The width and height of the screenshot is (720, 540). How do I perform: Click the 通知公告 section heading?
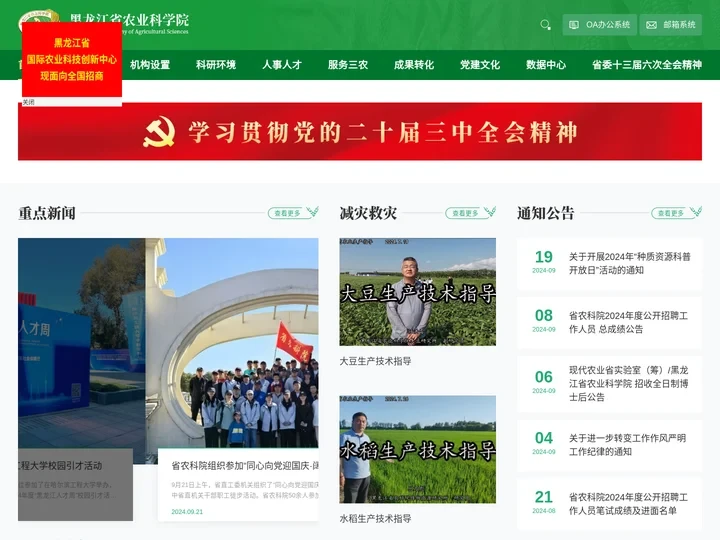pyautogui.click(x=546, y=213)
